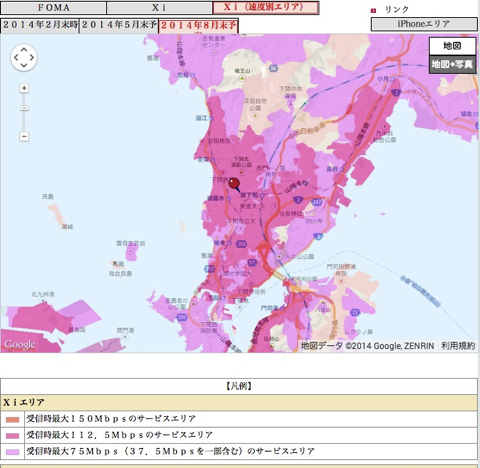Click the 地図データ ©2014 Google, ZENRIN attribution
This screenshot has width=480, height=468.
(367, 346)
